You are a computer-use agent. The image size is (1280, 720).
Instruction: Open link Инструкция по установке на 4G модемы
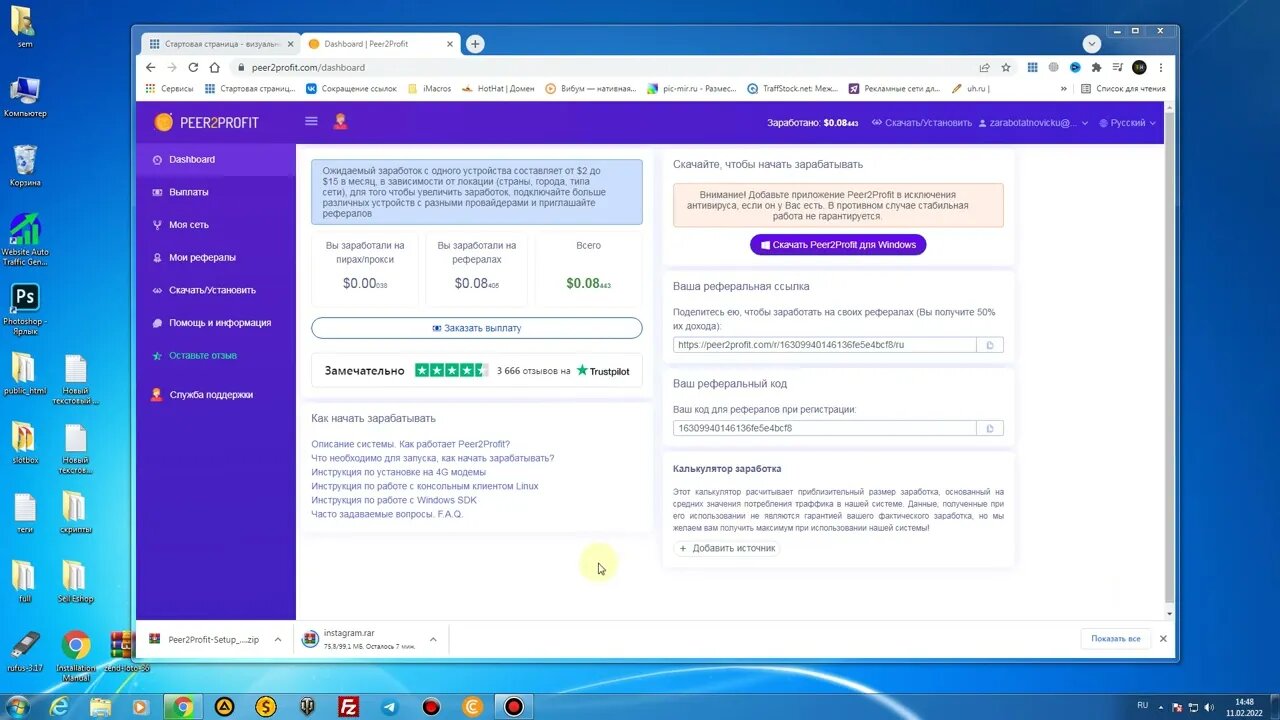pyautogui.click(x=398, y=472)
